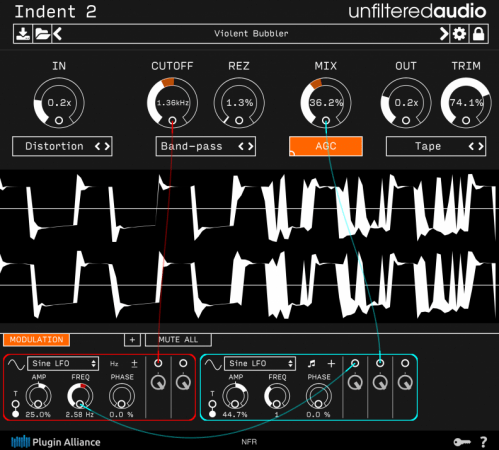Click the 2.58 Hz frequency value

80,415
